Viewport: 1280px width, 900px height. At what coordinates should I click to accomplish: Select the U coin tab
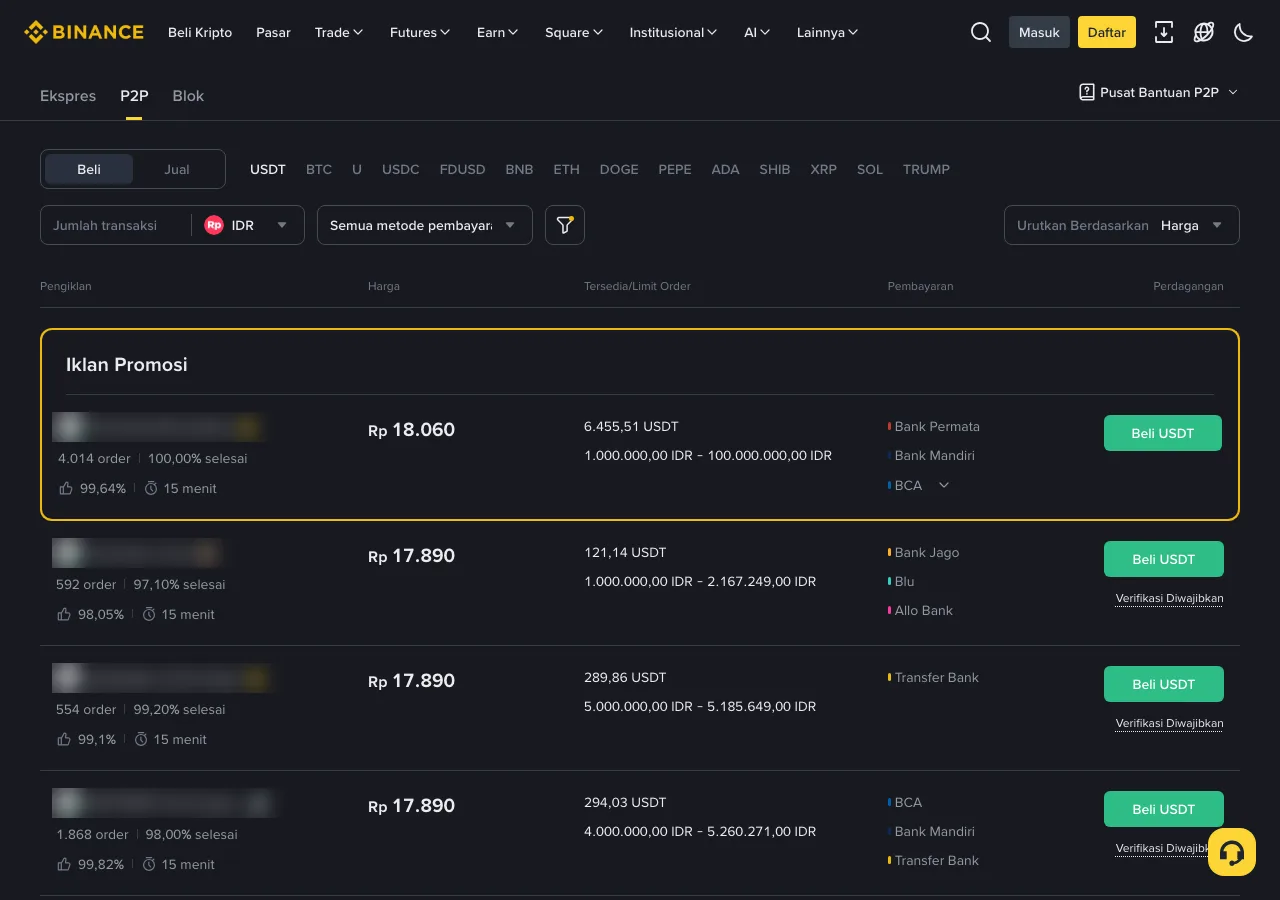click(x=357, y=169)
